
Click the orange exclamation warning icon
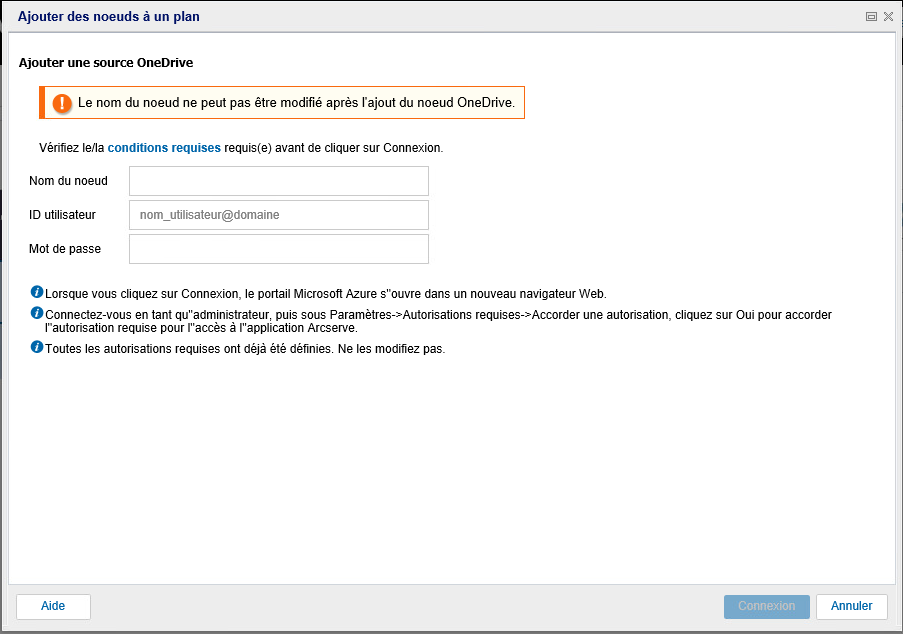click(x=62, y=103)
